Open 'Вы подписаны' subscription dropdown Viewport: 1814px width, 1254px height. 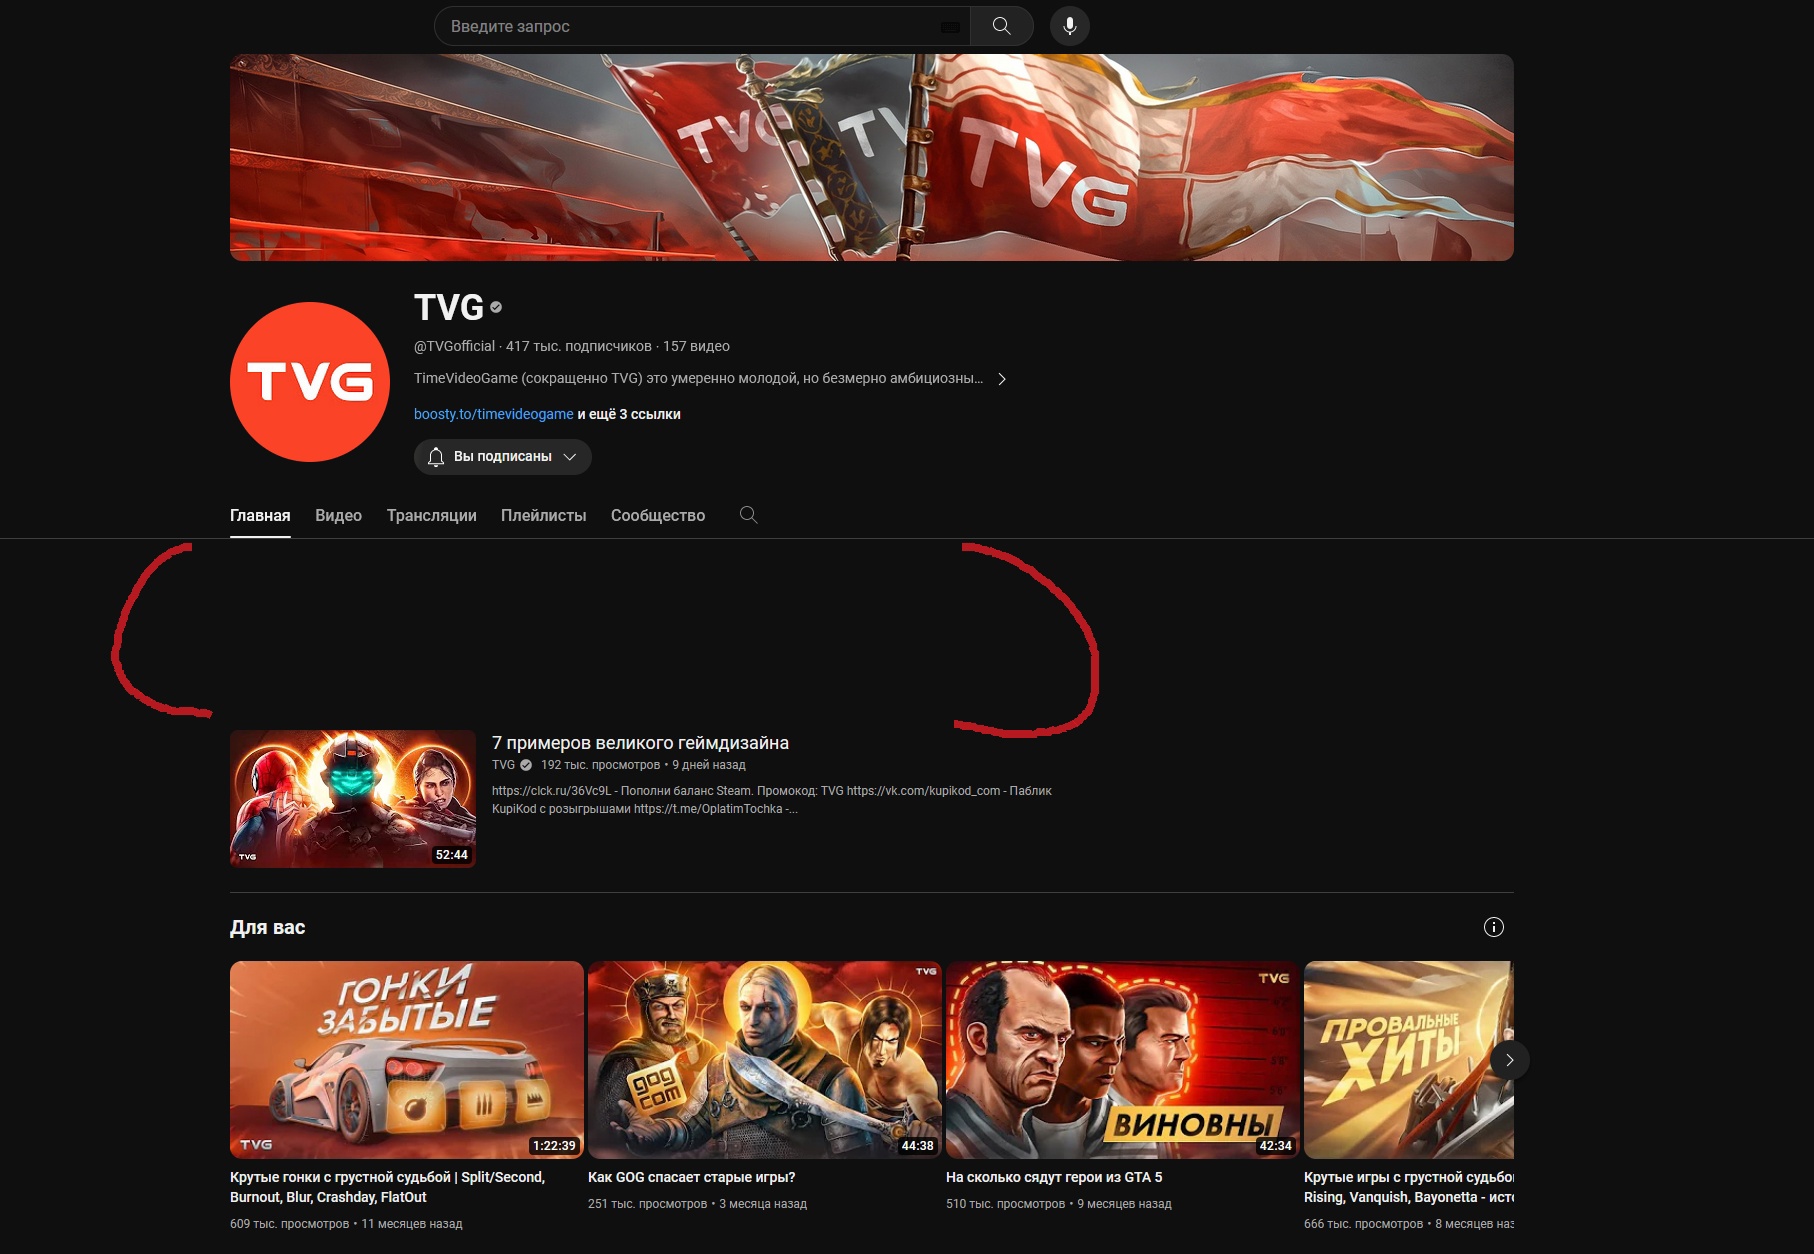pyautogui.click(x=503, y=457)
